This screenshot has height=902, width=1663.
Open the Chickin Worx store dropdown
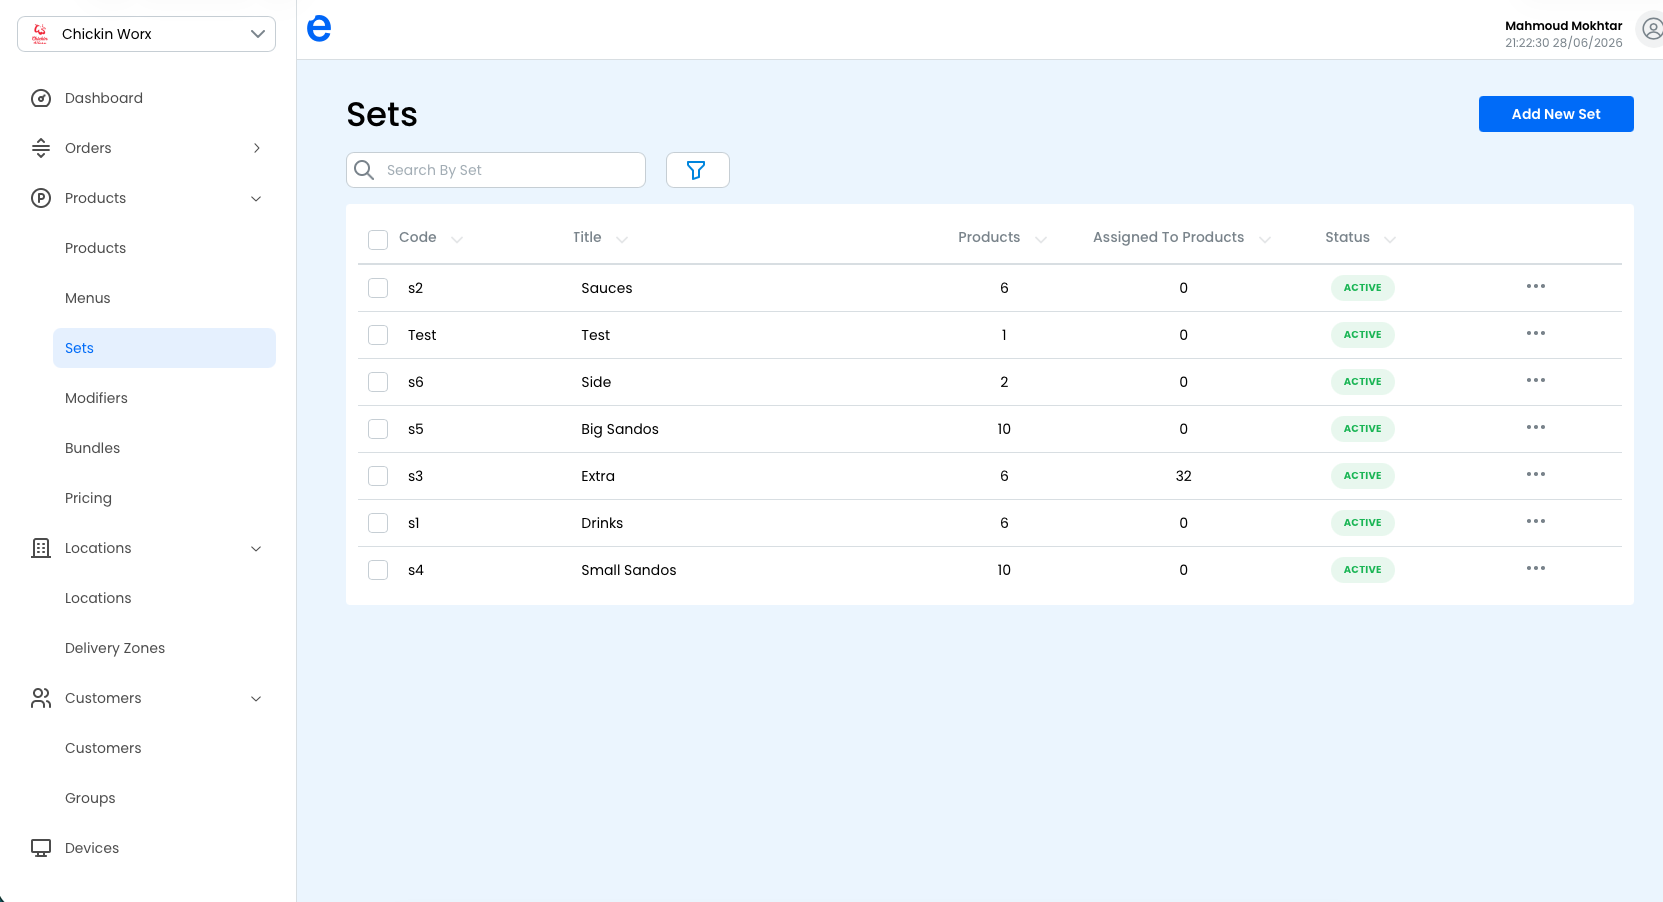click(x=146, y=34)
